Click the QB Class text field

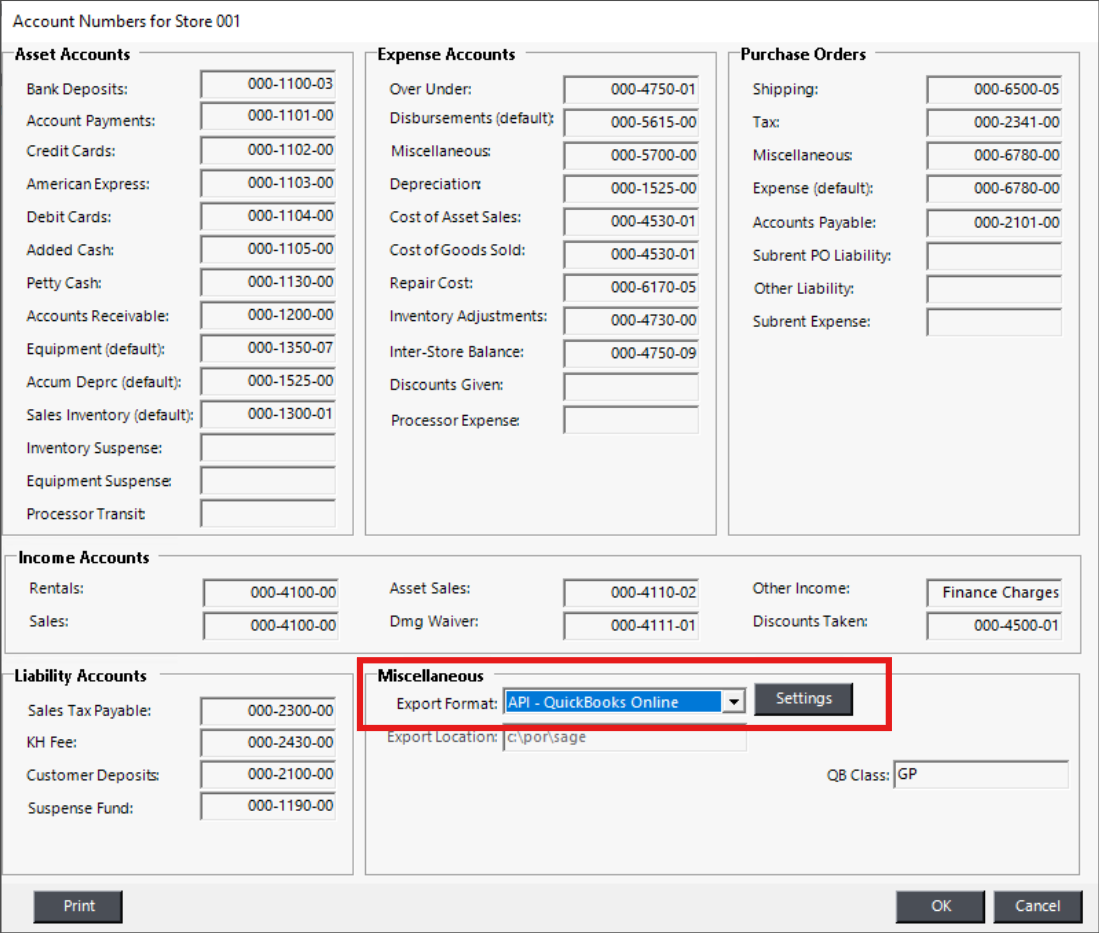click(x=979, y=775)
